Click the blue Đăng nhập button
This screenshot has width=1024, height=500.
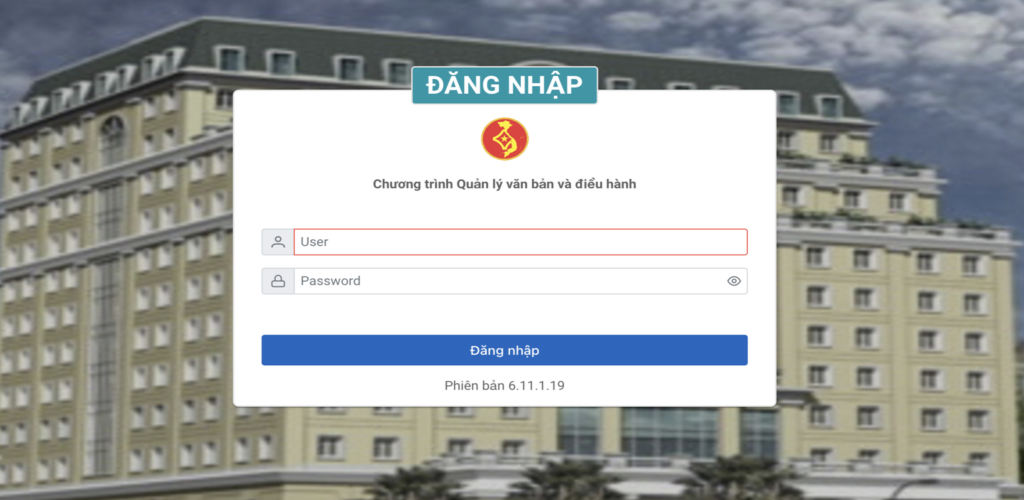point(505,351)
